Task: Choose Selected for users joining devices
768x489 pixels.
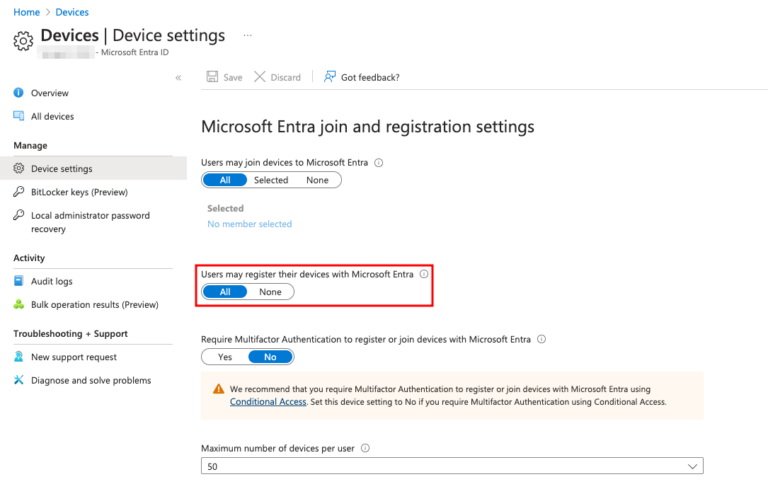Action: point(271,180)
